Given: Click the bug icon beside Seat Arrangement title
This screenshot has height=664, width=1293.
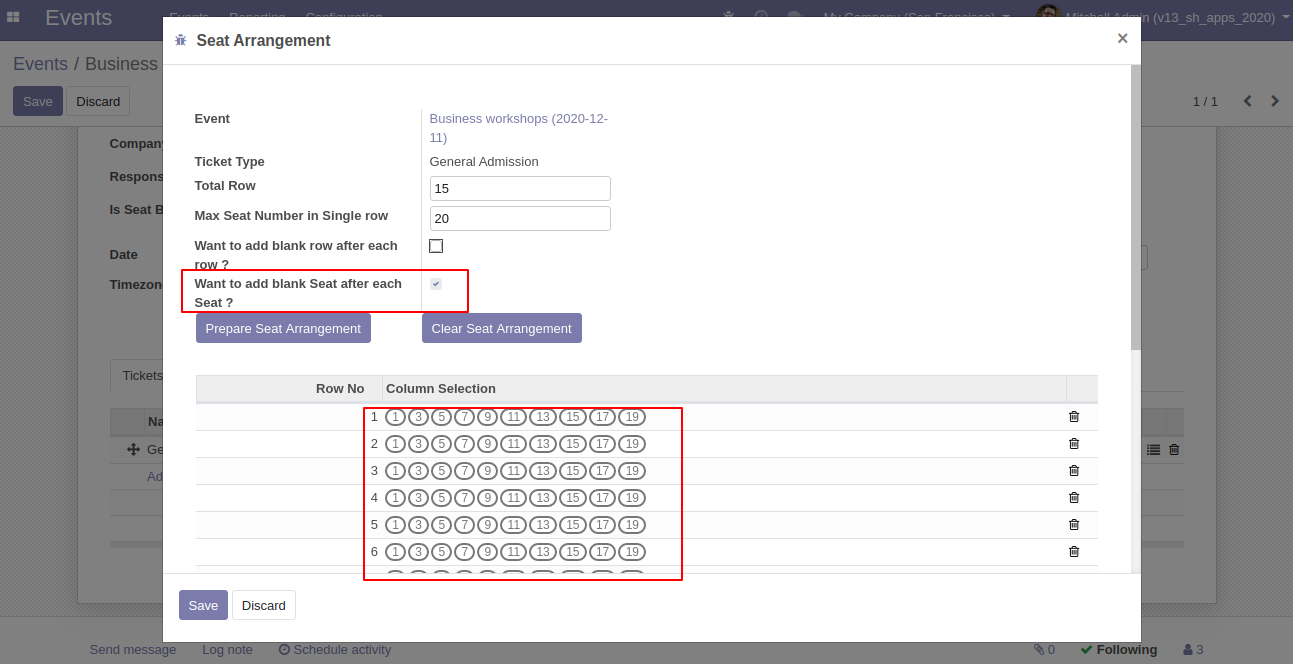Looking at the screenshot, I should [181, 40].
